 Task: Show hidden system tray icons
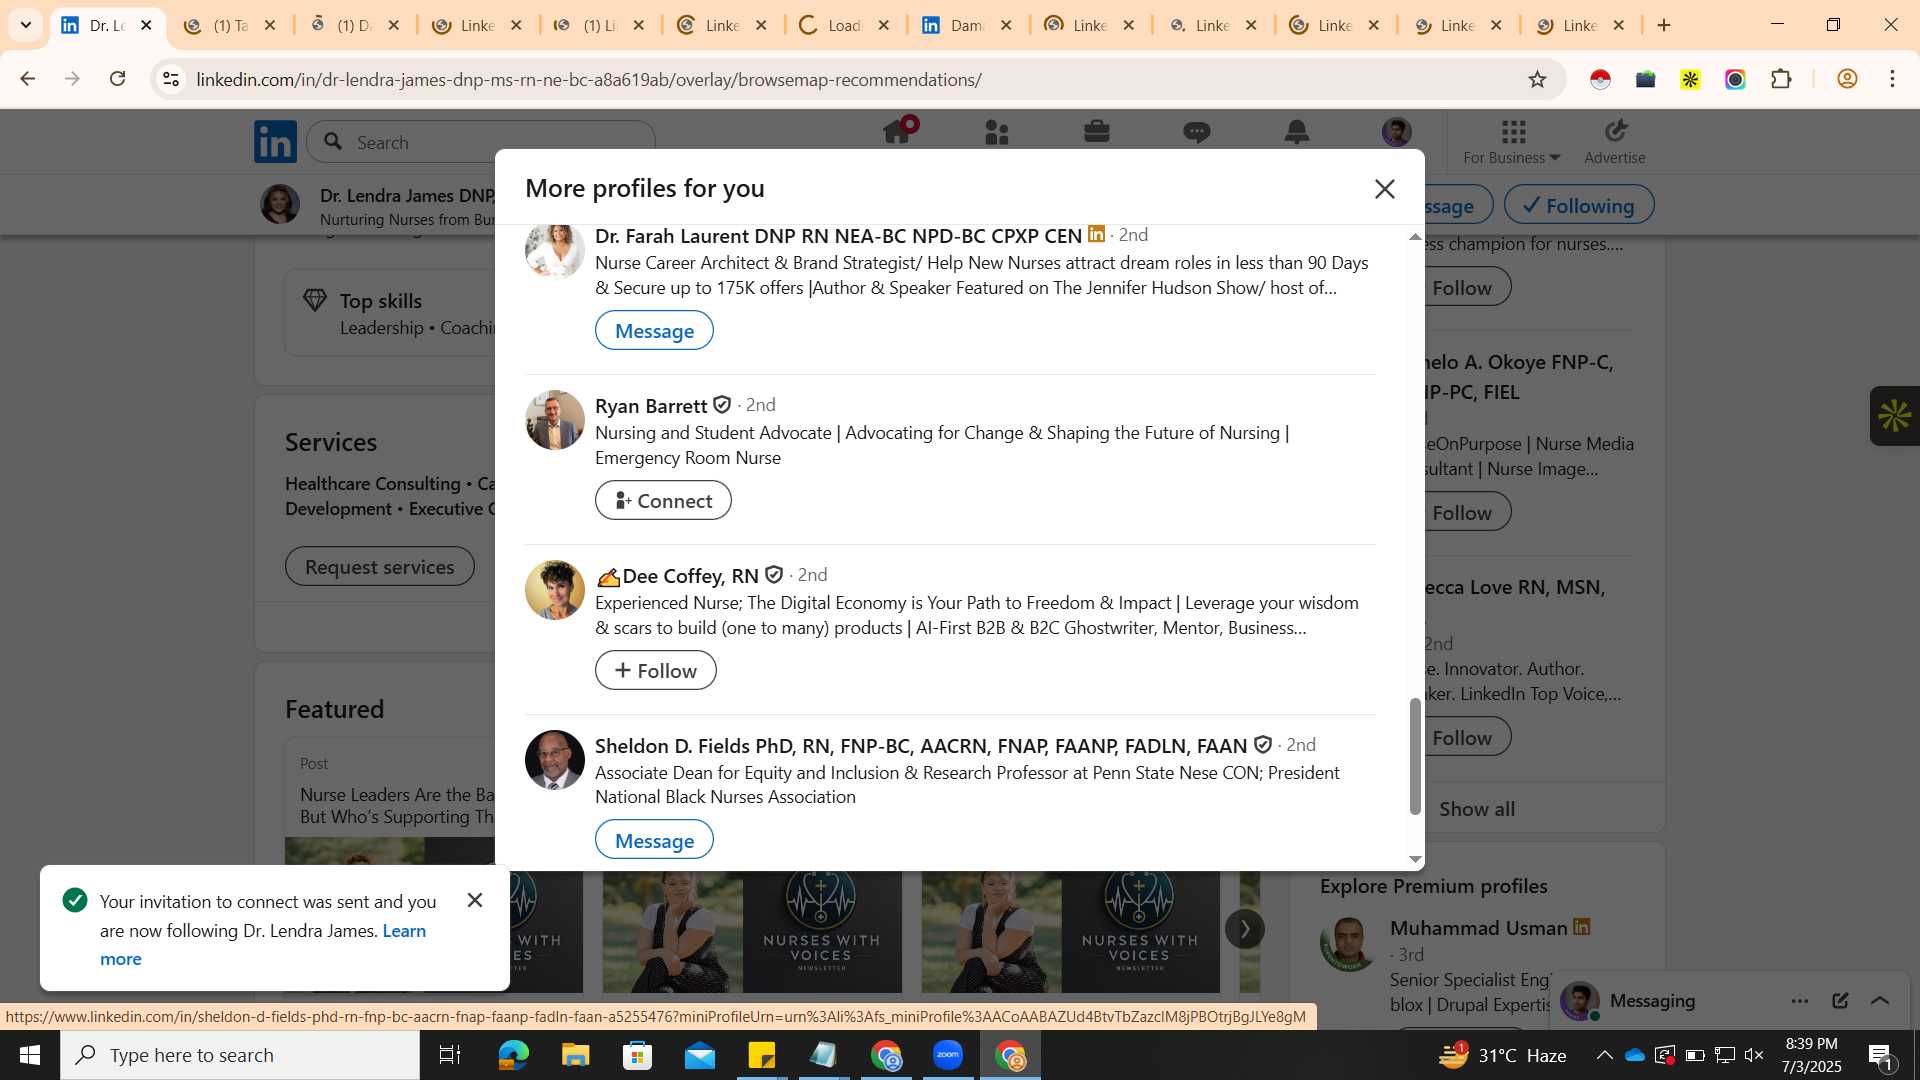click(x=1604, y=1055)
